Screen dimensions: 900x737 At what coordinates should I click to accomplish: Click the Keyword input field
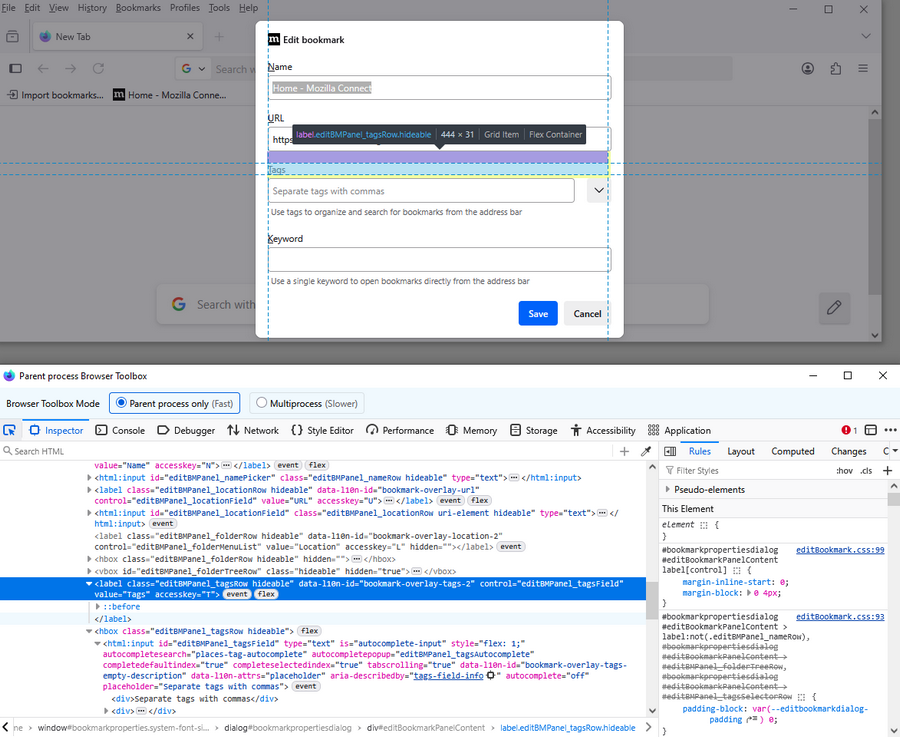[439, 260]
